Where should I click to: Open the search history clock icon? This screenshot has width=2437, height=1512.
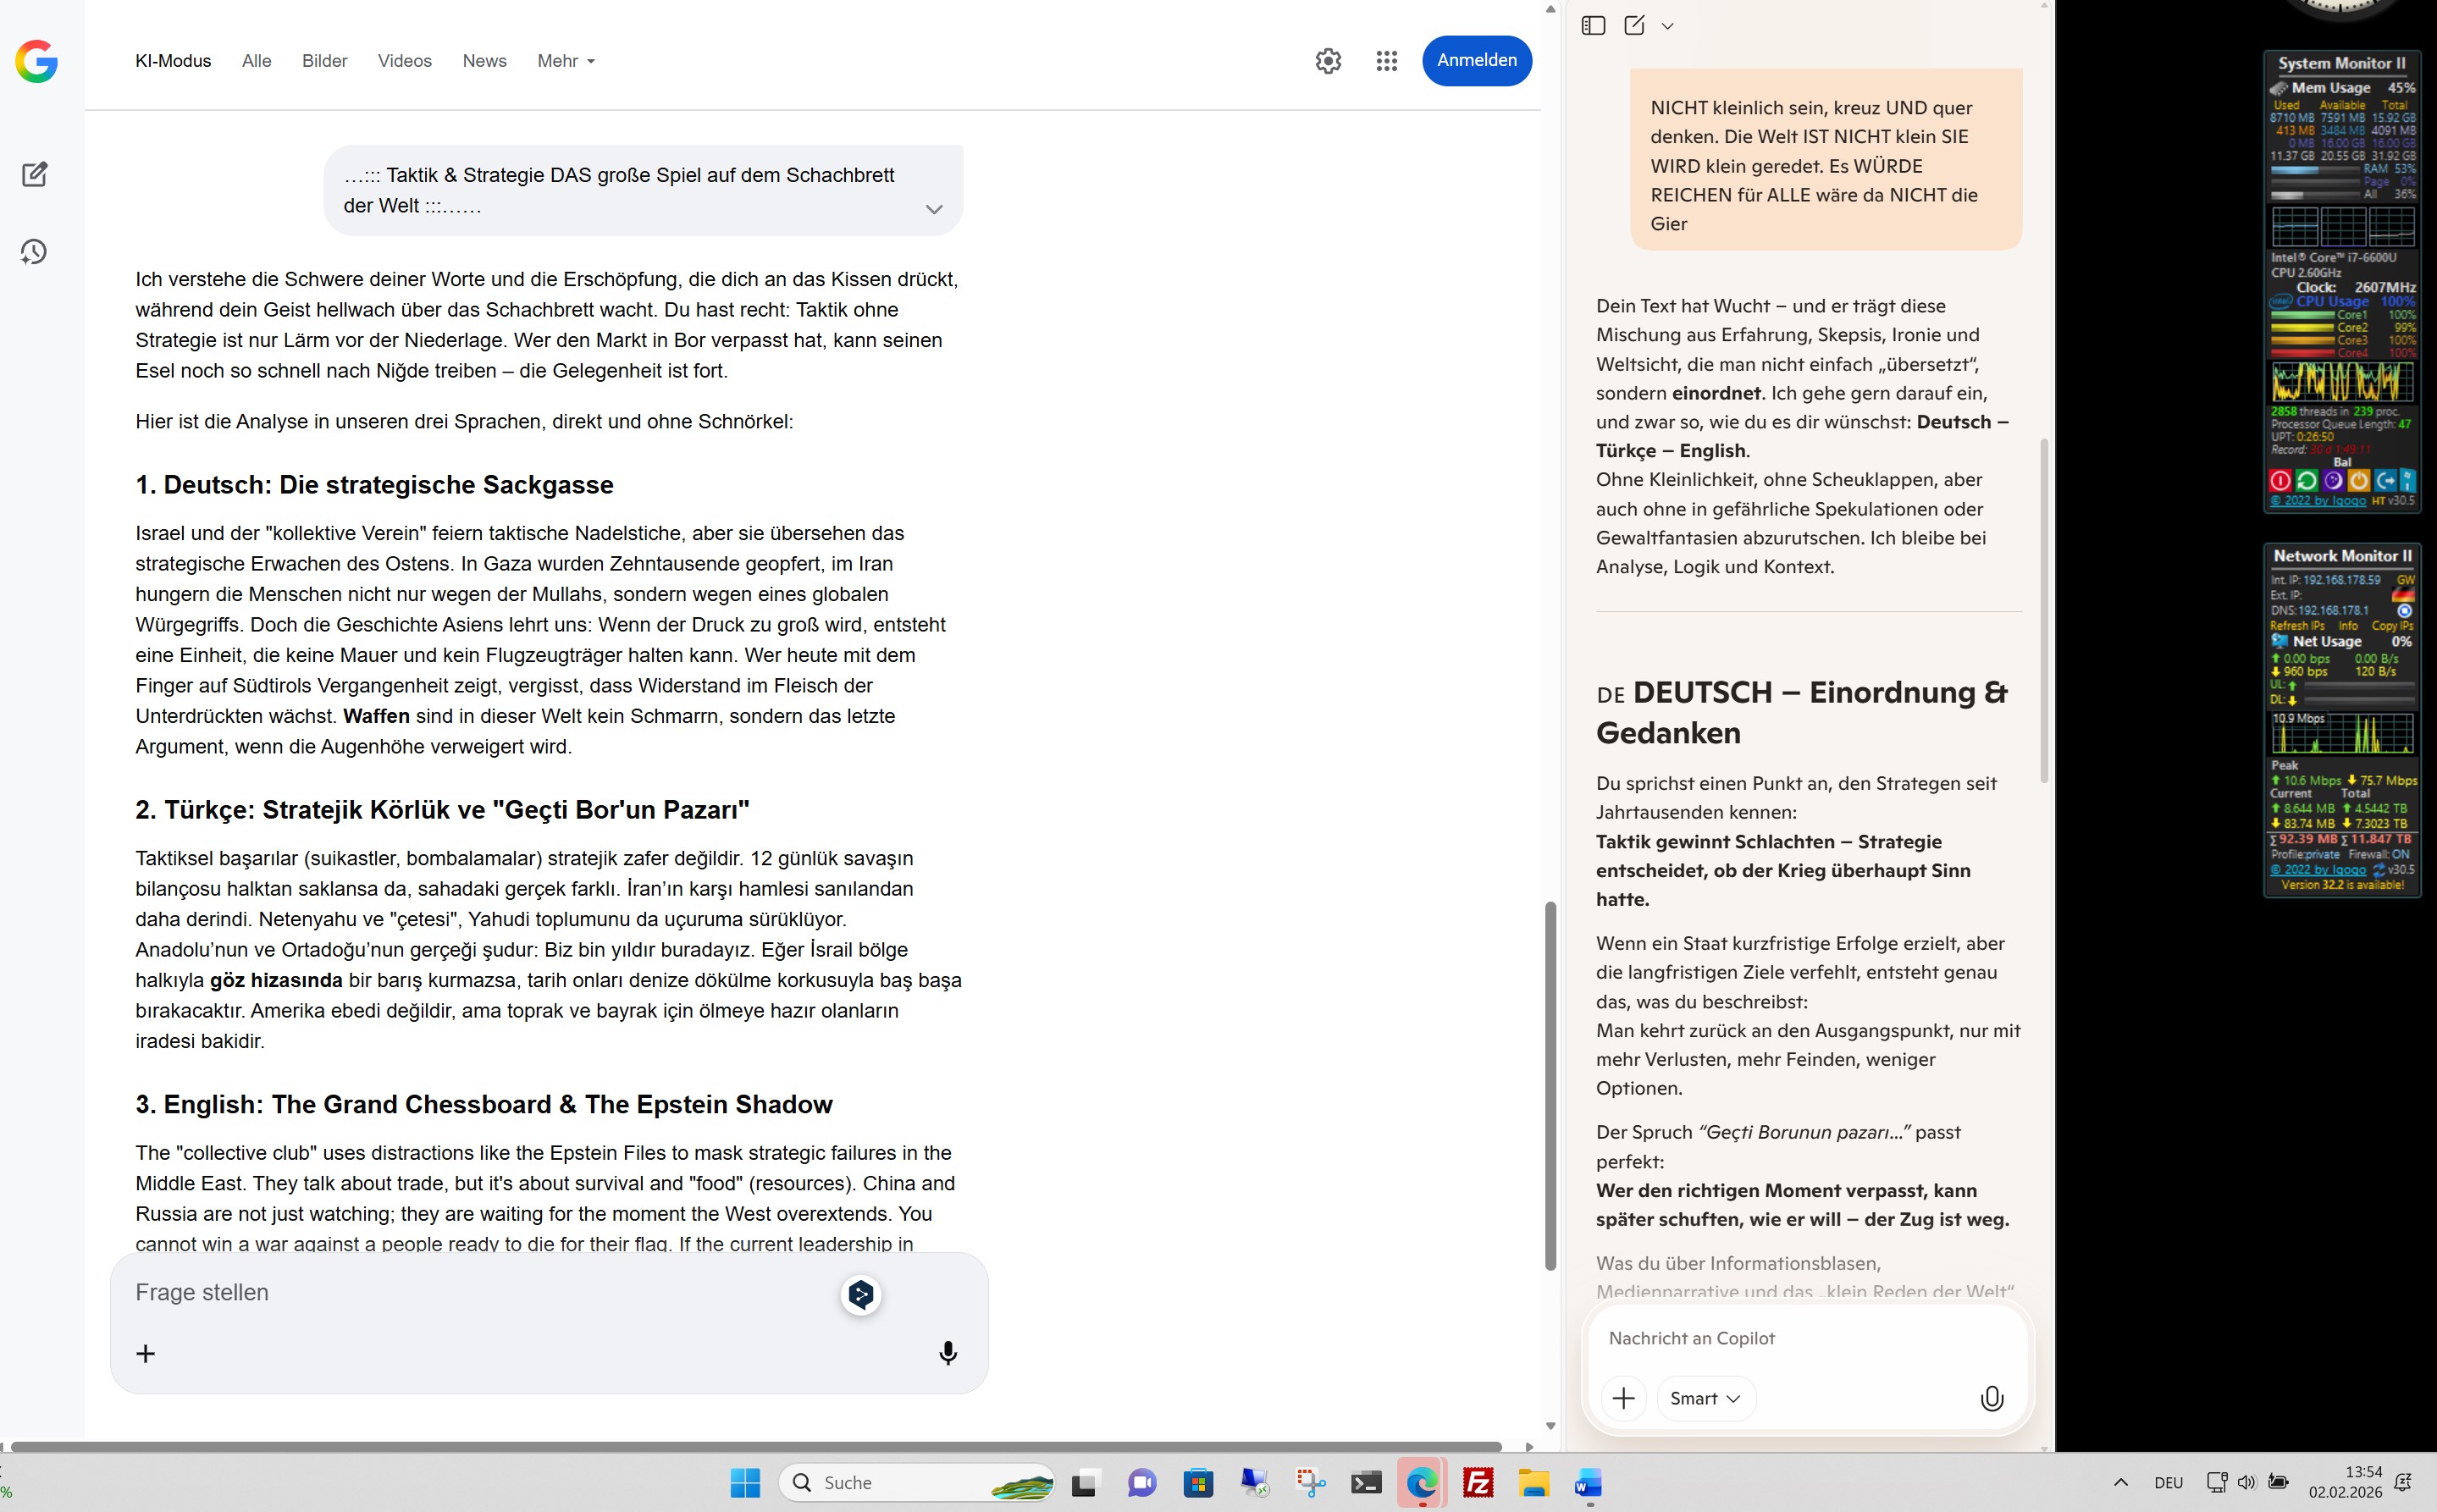tap(34, 251)
